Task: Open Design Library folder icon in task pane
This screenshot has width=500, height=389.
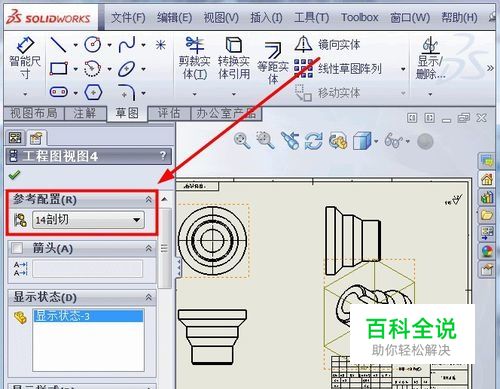Action: click(486, 215)
